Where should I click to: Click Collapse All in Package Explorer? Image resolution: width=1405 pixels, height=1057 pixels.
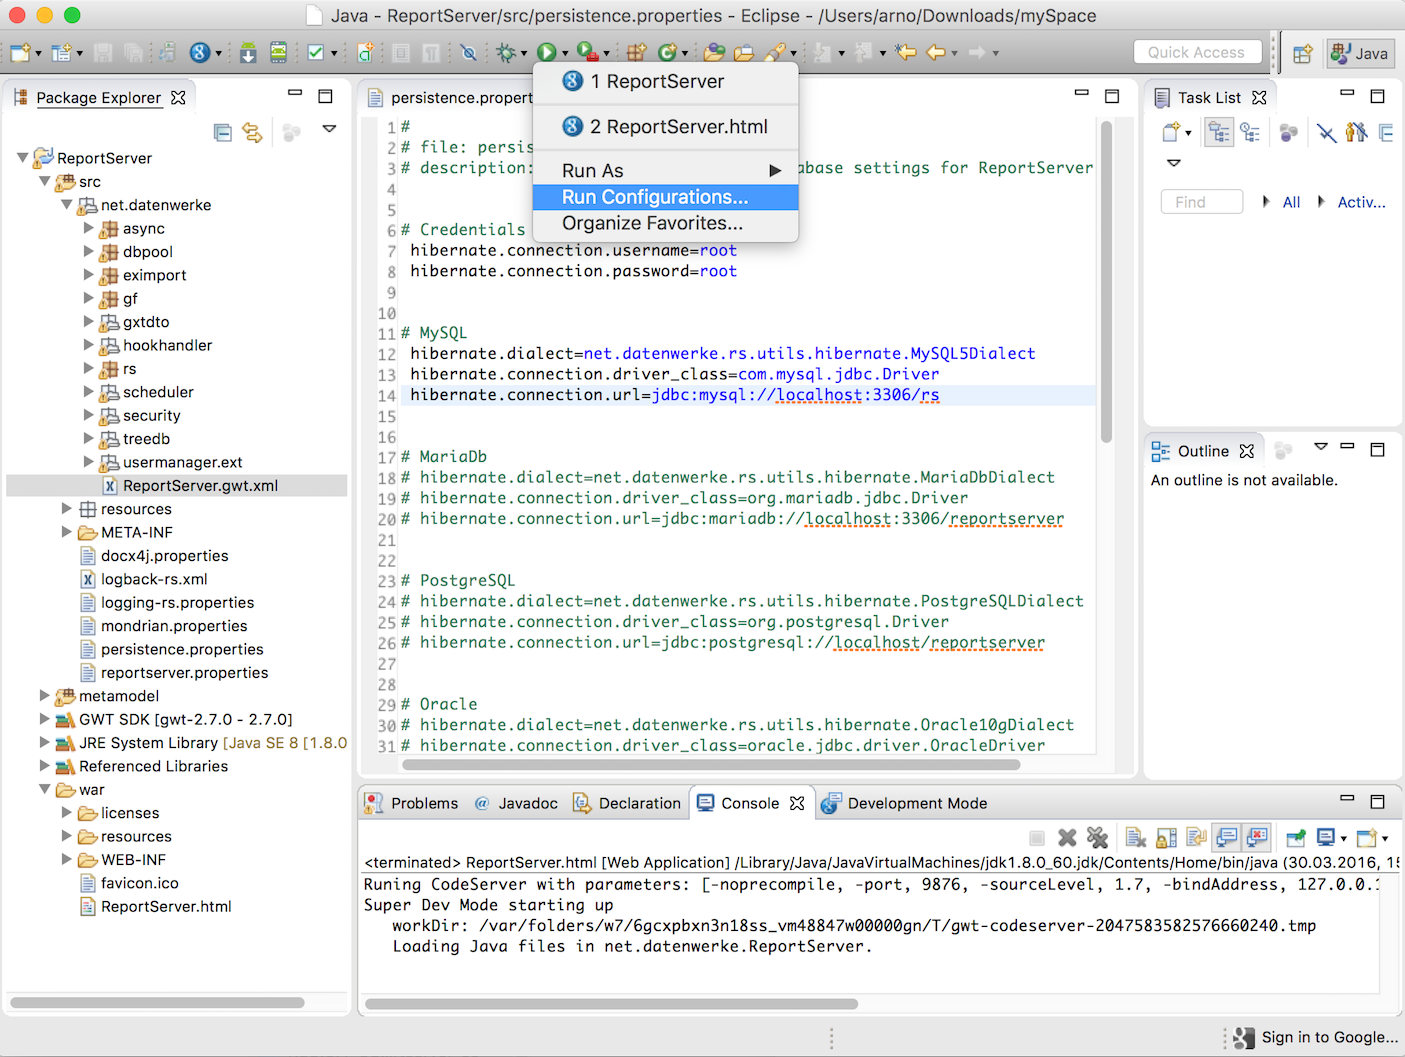coord(223,132)
